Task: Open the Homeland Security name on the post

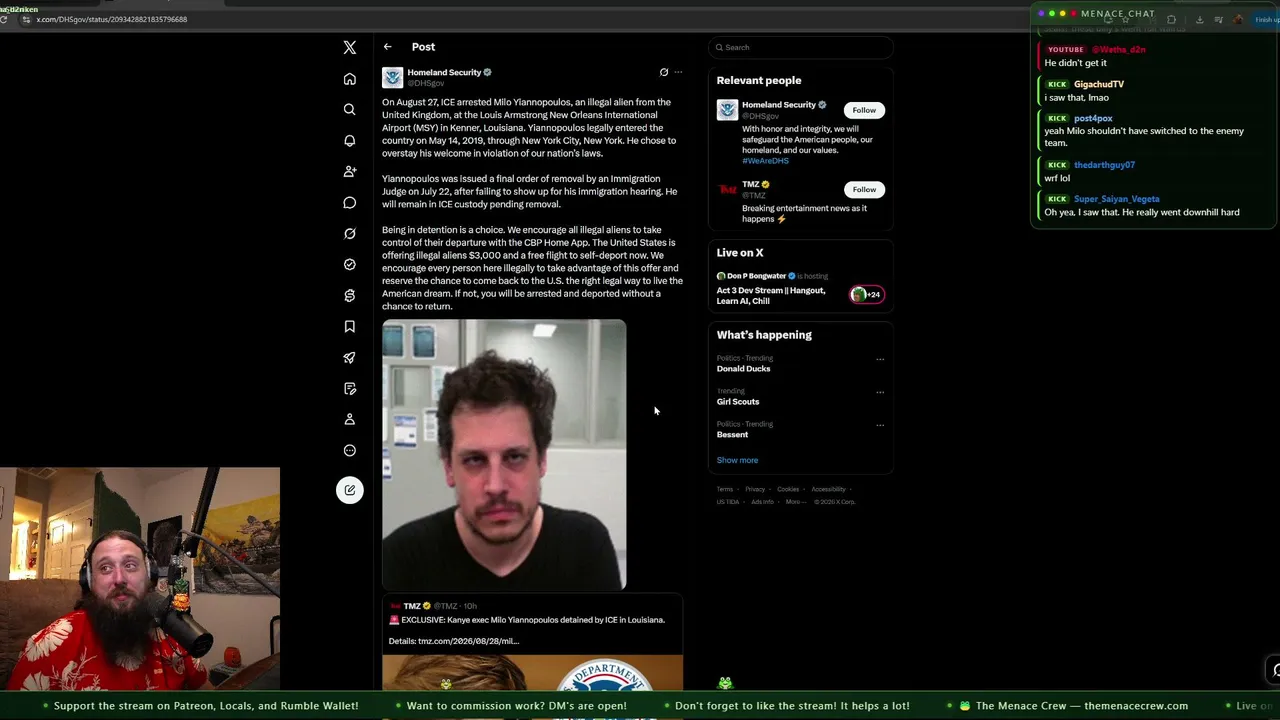Action: [x=444, y=72]
